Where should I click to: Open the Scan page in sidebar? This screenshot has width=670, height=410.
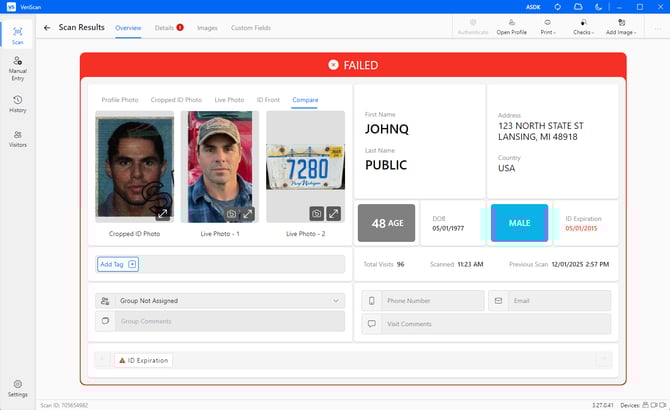pyautogui.click(x=17, y=35)
